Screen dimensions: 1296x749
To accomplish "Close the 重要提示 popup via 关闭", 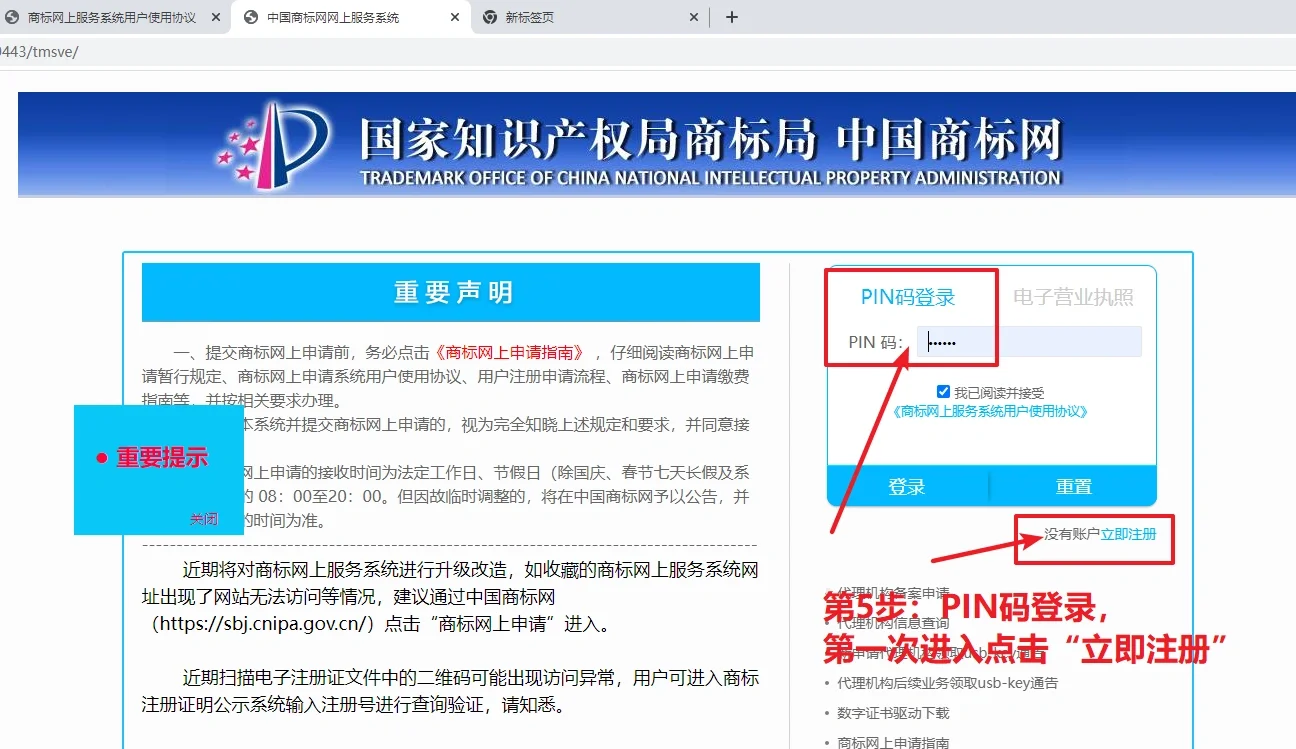I will (204, 519).
